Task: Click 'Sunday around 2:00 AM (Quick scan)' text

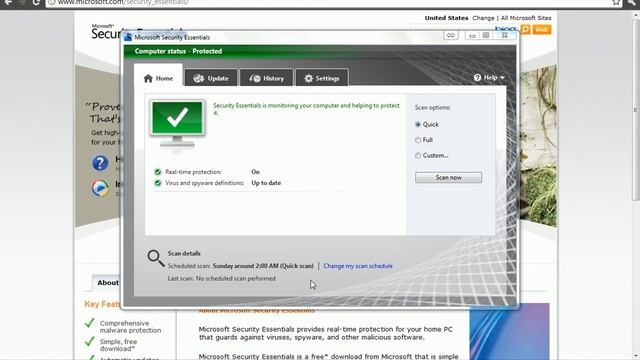Action: (x=263, y=266)
